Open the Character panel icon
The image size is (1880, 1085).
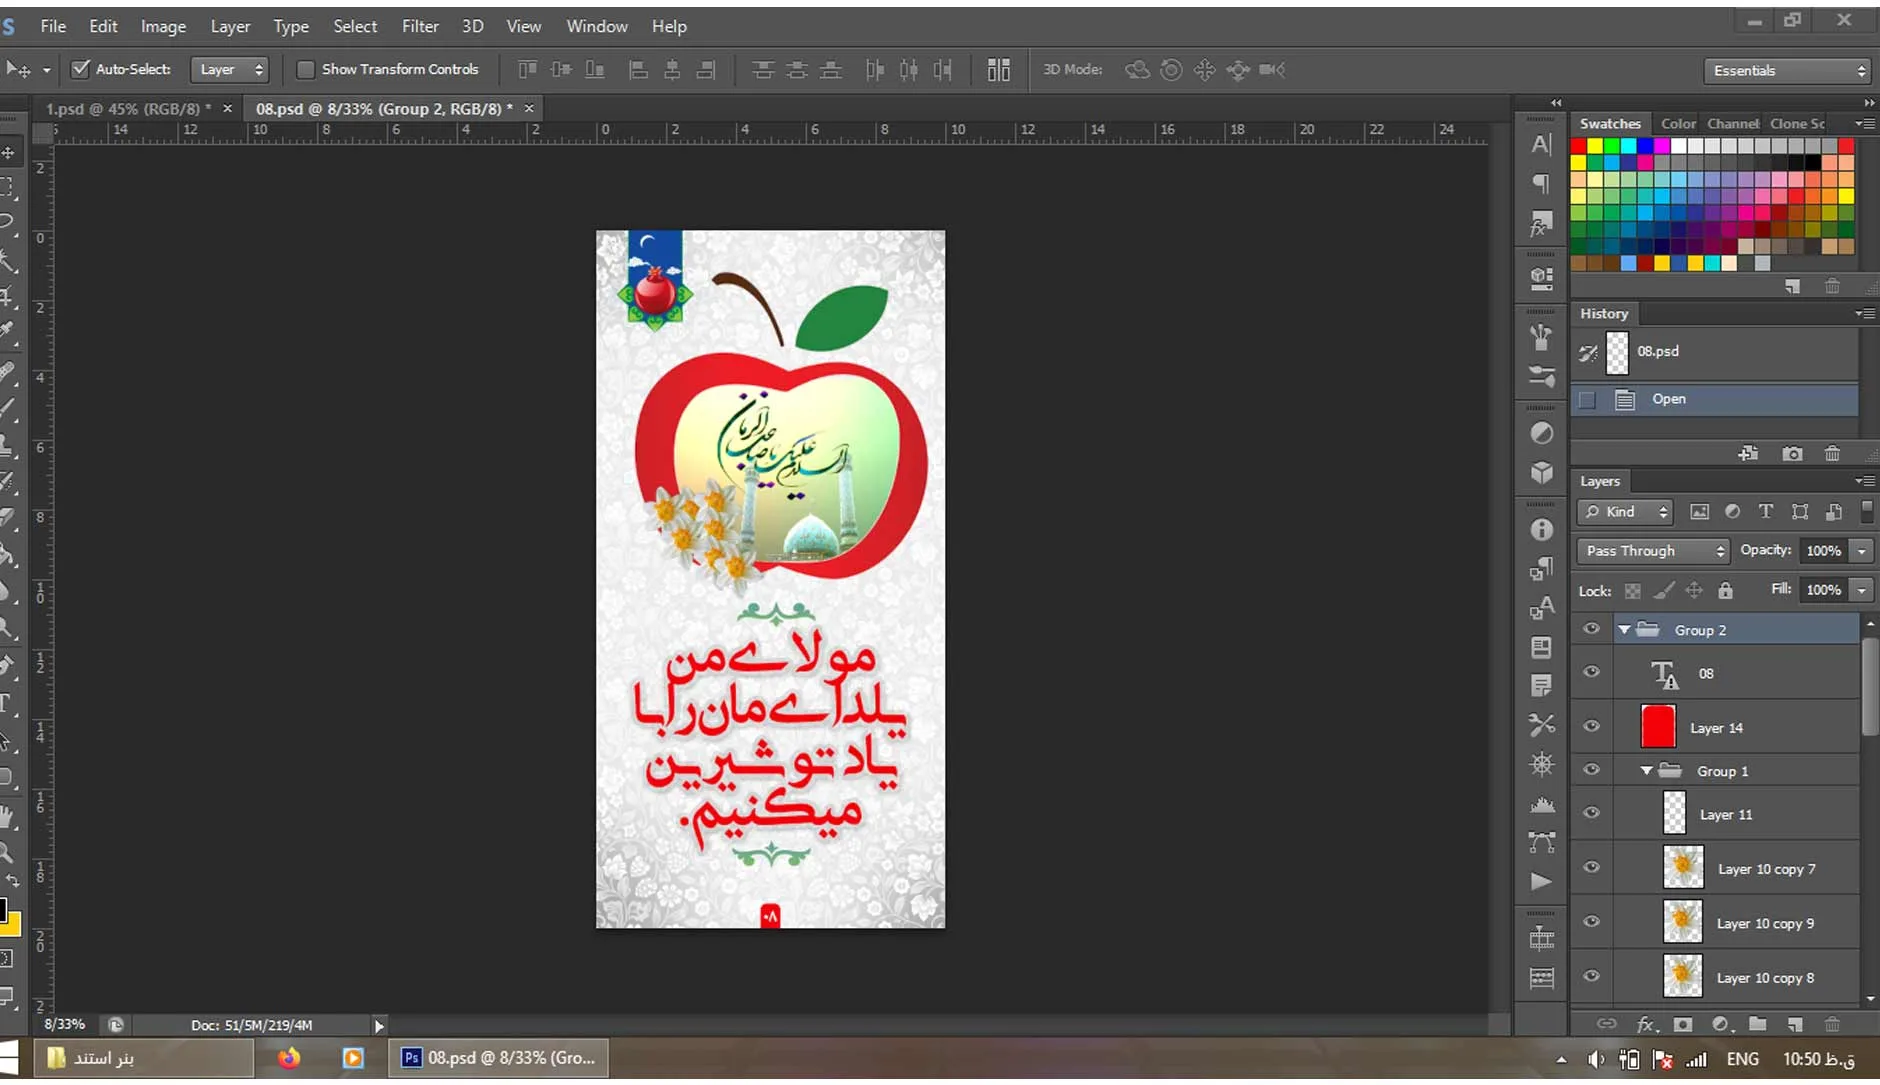pyautogui.click(x=1541, y=144)
